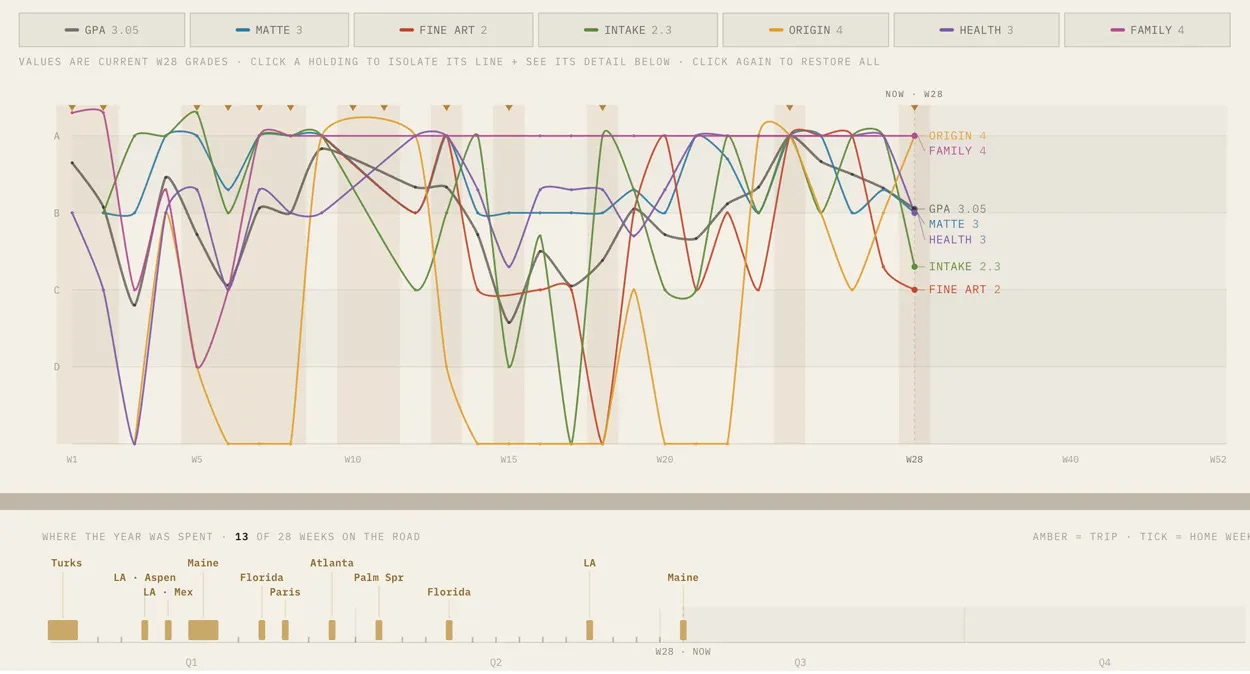Click the 'W5' week axis label

click(197, 460)
